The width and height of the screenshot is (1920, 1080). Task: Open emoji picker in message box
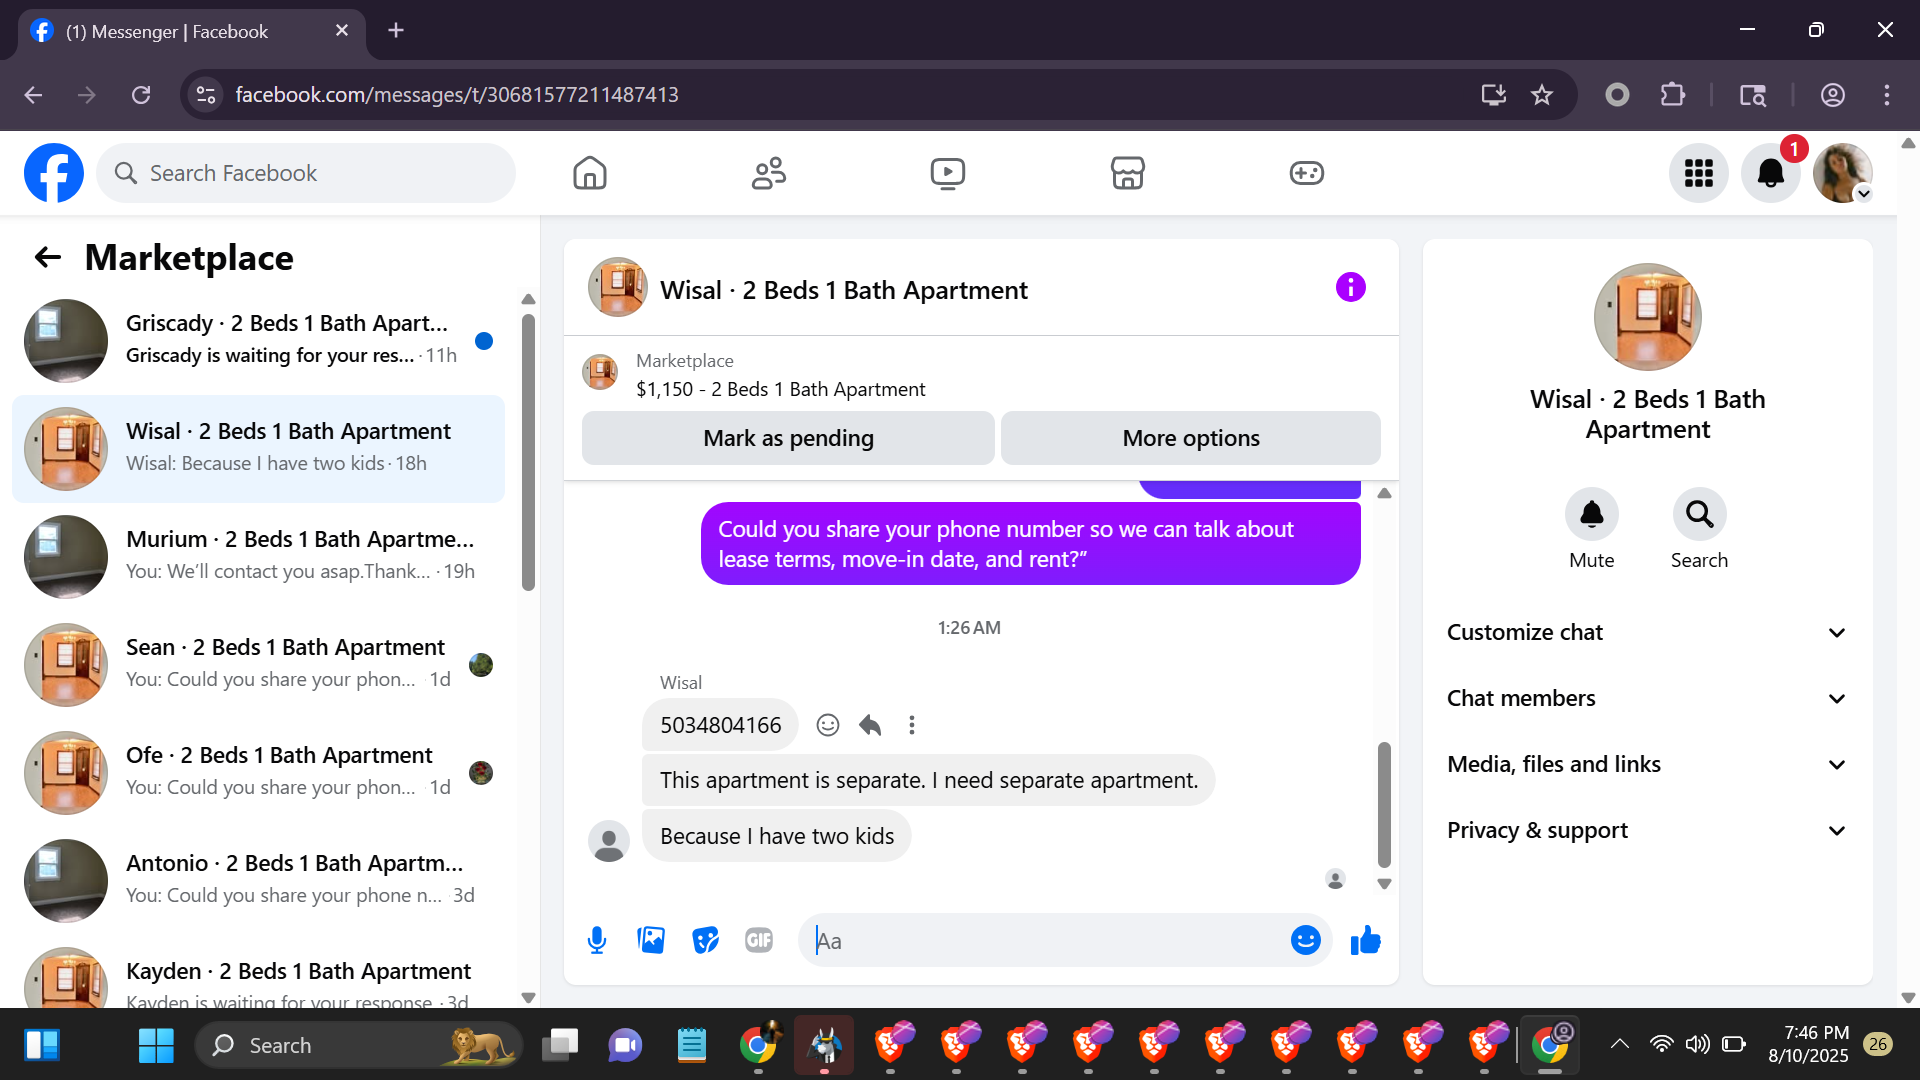click(1305, 940)
